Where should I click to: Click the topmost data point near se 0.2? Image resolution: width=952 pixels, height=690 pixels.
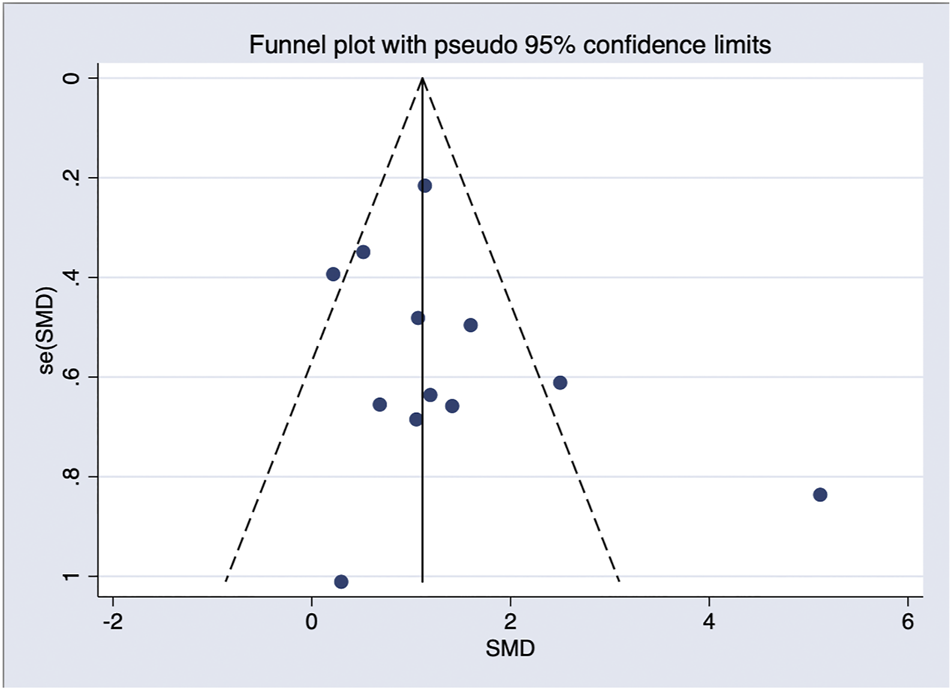click(x=425, y=186)
